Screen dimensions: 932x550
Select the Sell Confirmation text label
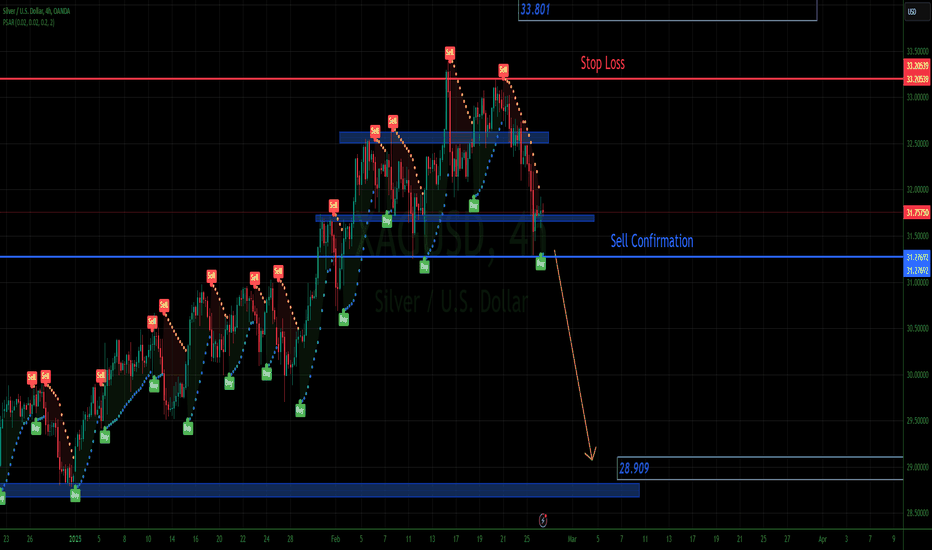point(651,241)
